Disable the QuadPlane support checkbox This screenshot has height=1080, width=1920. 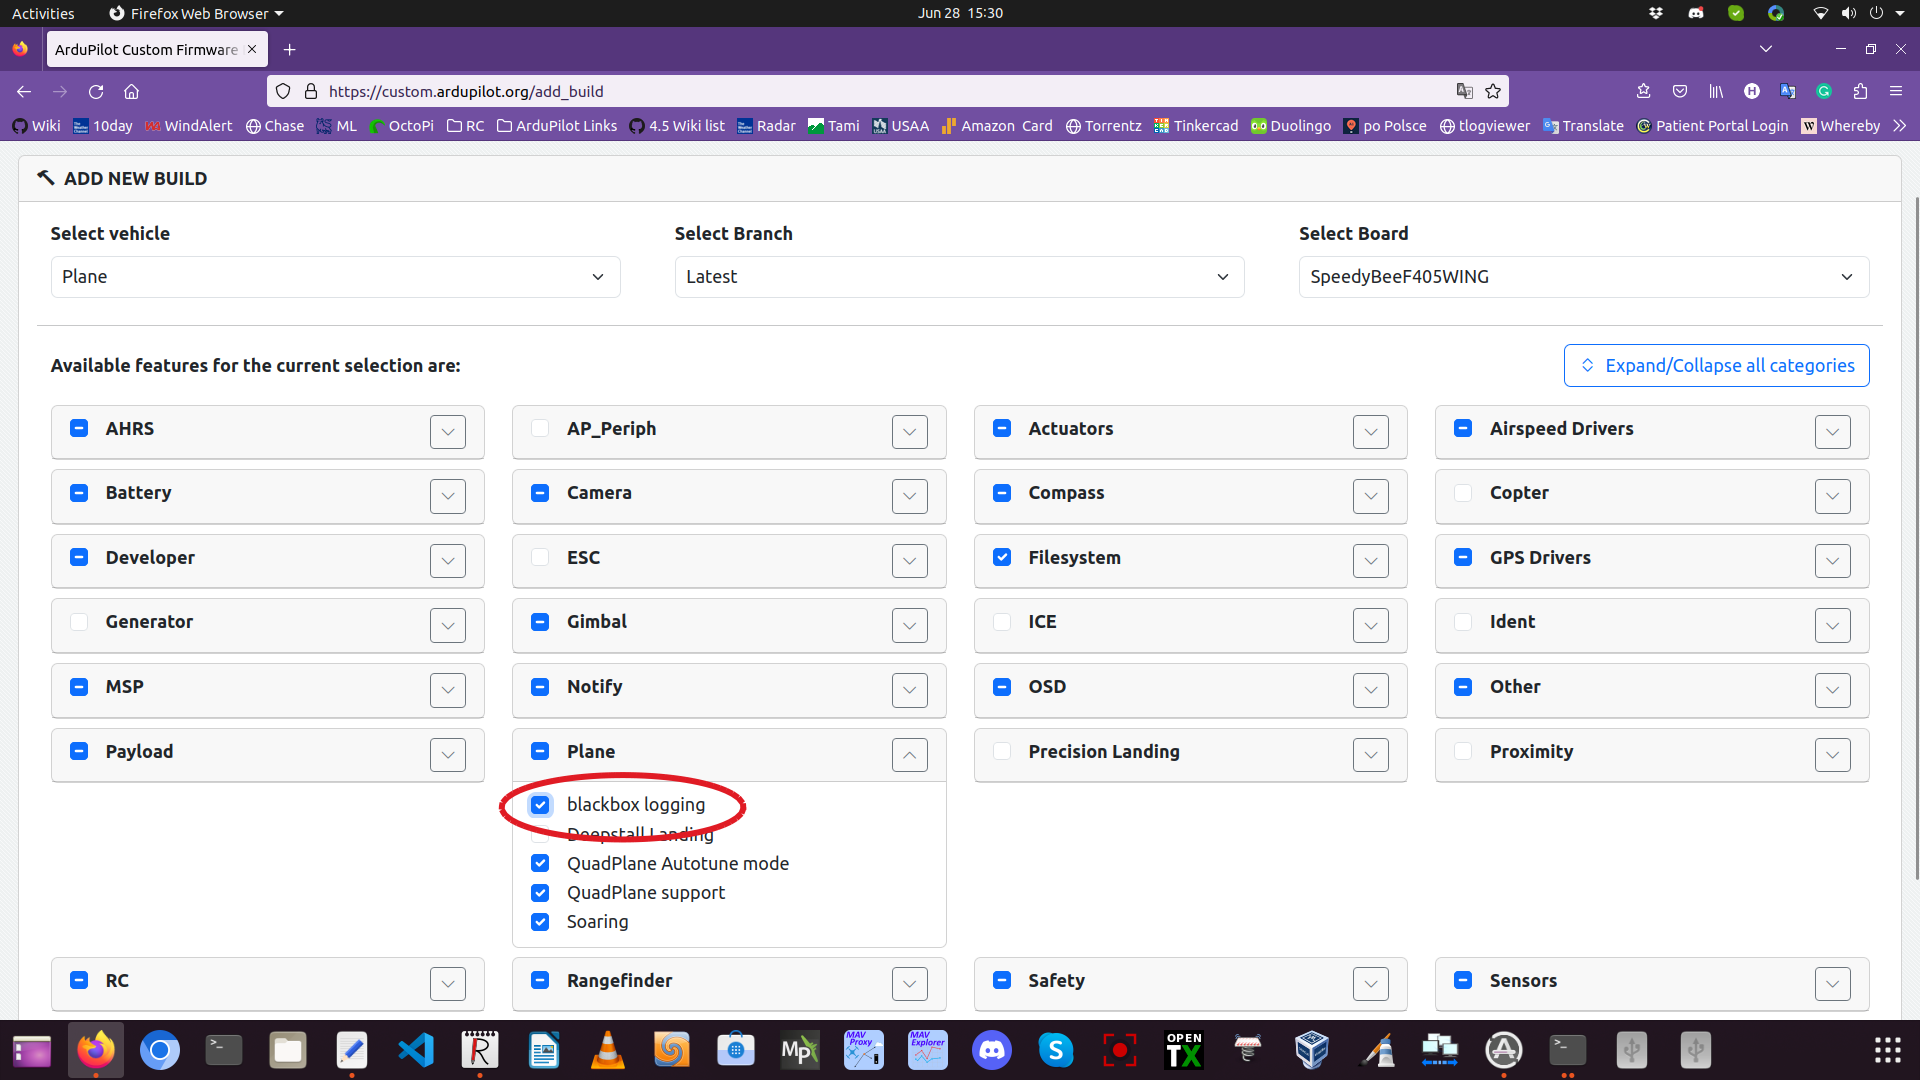(x=539, y=891)
